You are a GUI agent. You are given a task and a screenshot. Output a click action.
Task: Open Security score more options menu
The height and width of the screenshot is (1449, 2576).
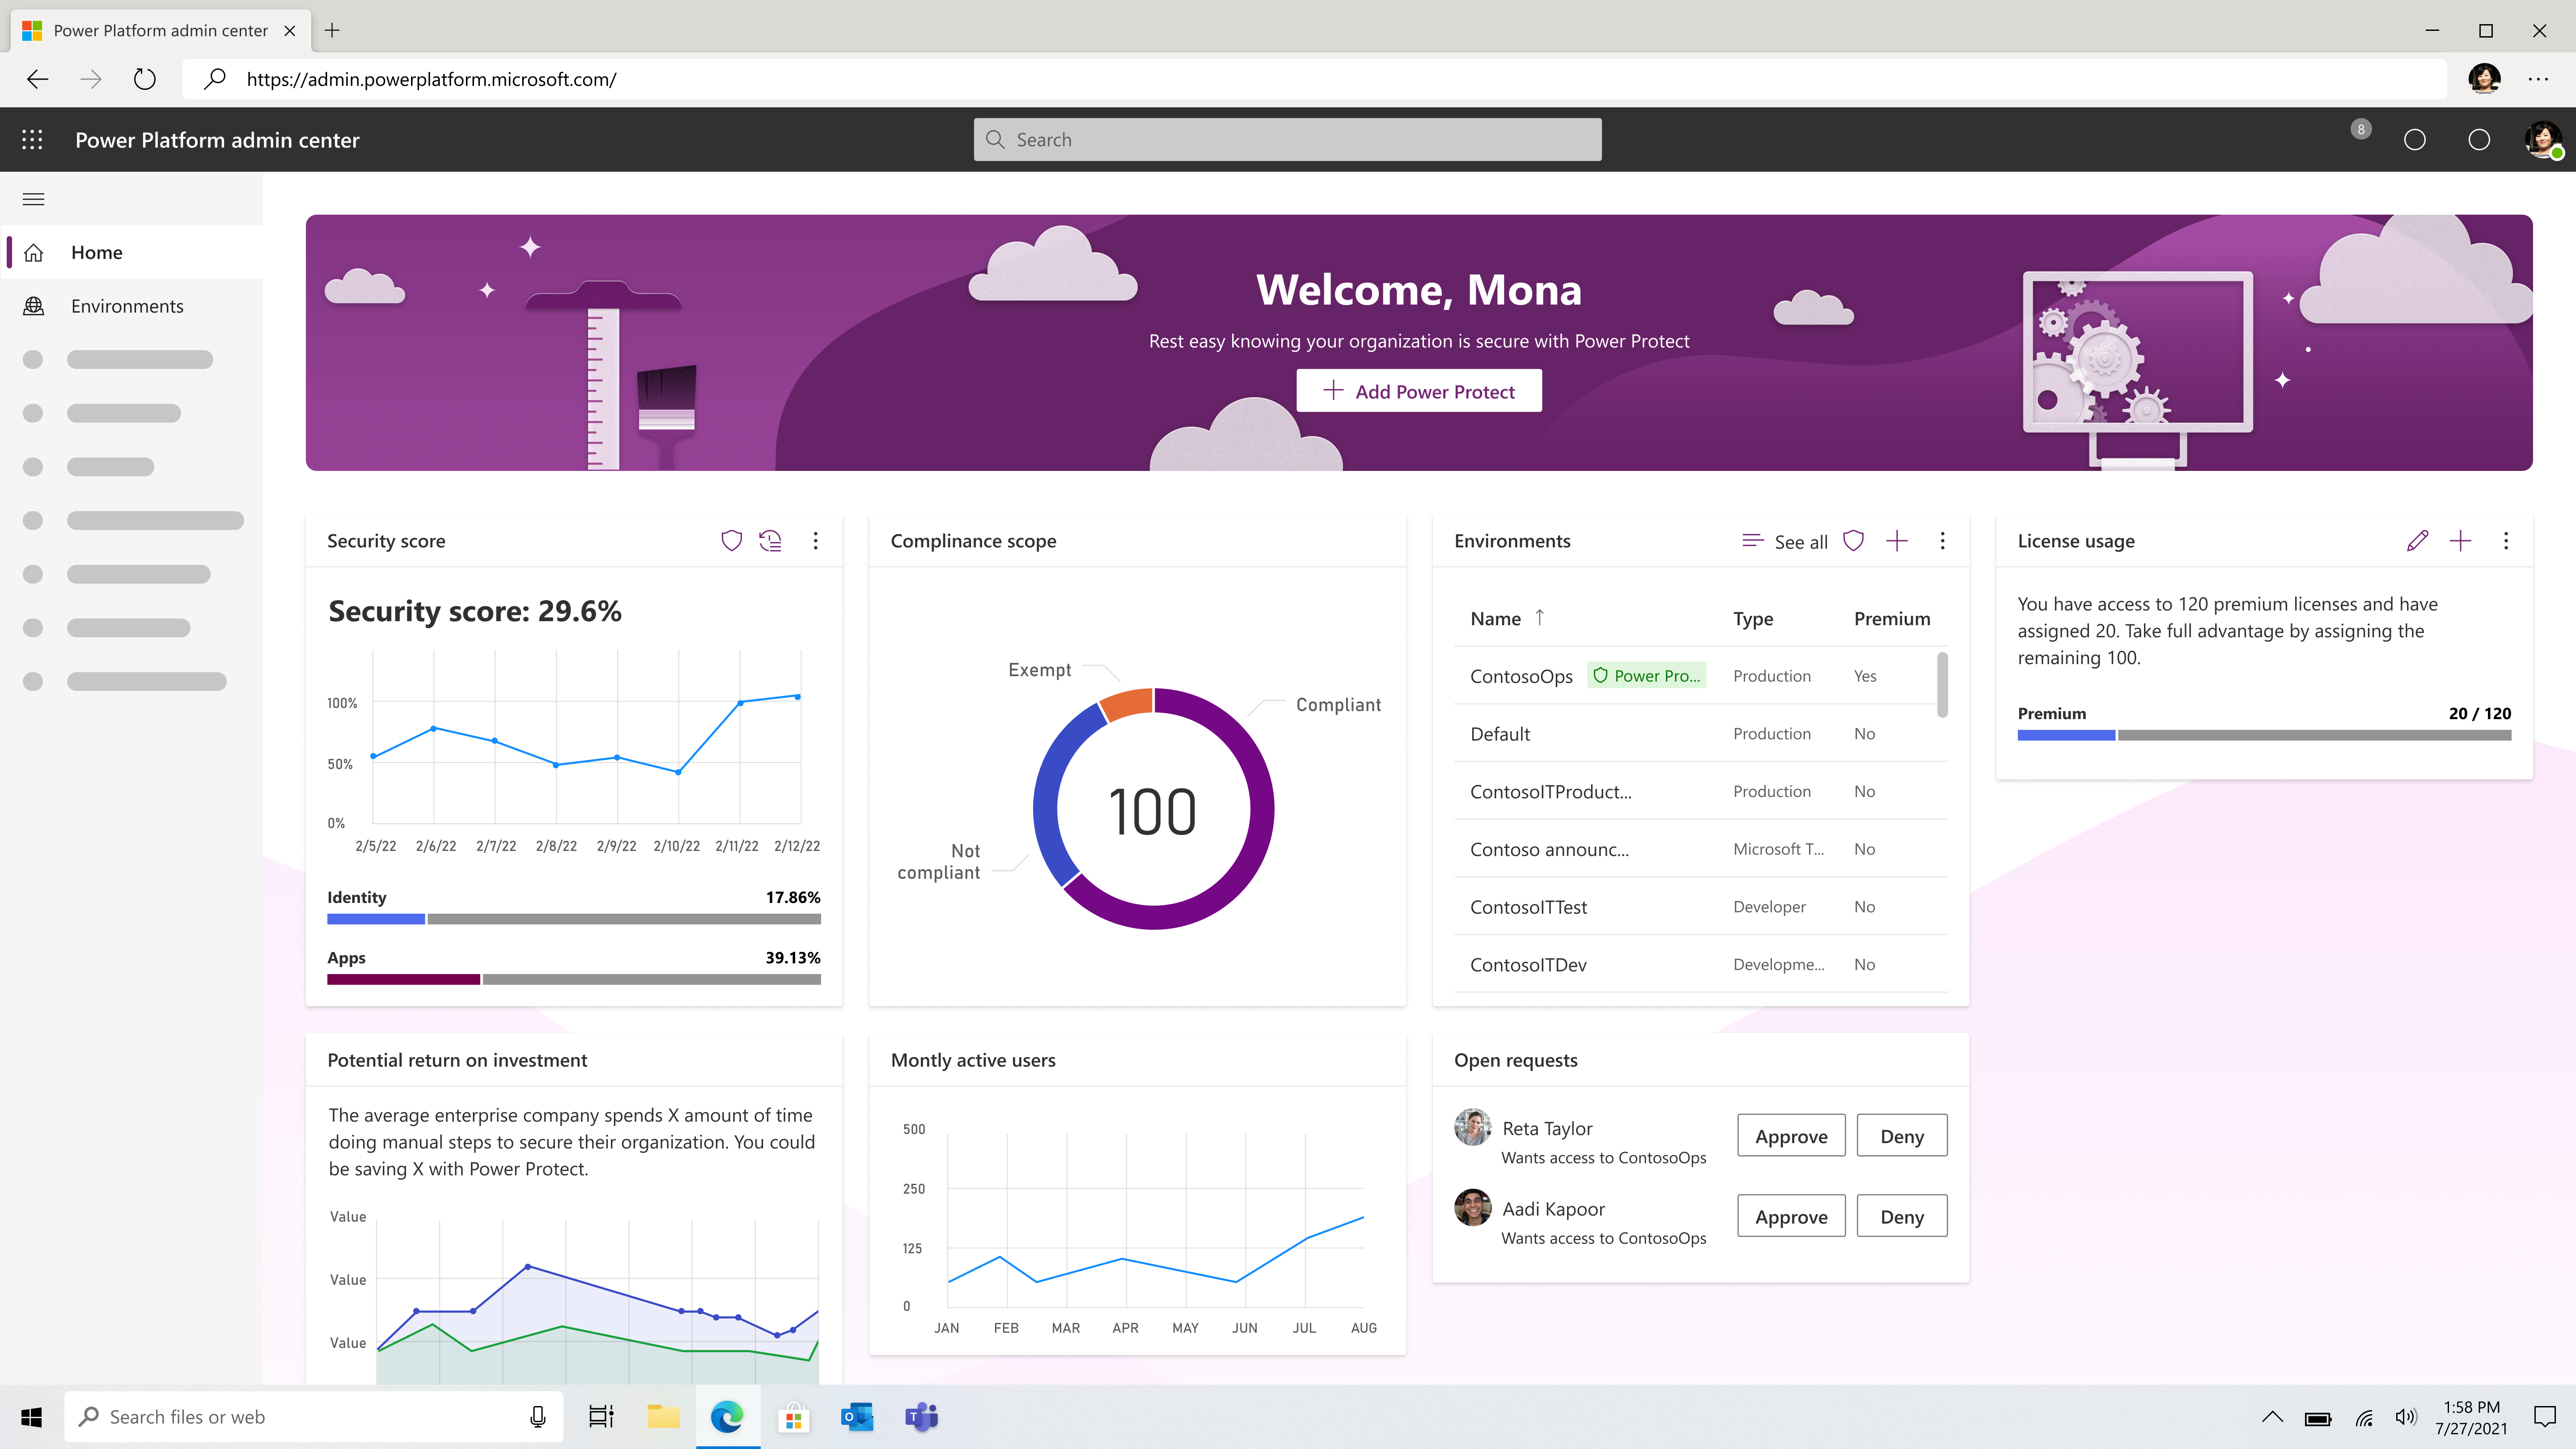pos(816,541)
